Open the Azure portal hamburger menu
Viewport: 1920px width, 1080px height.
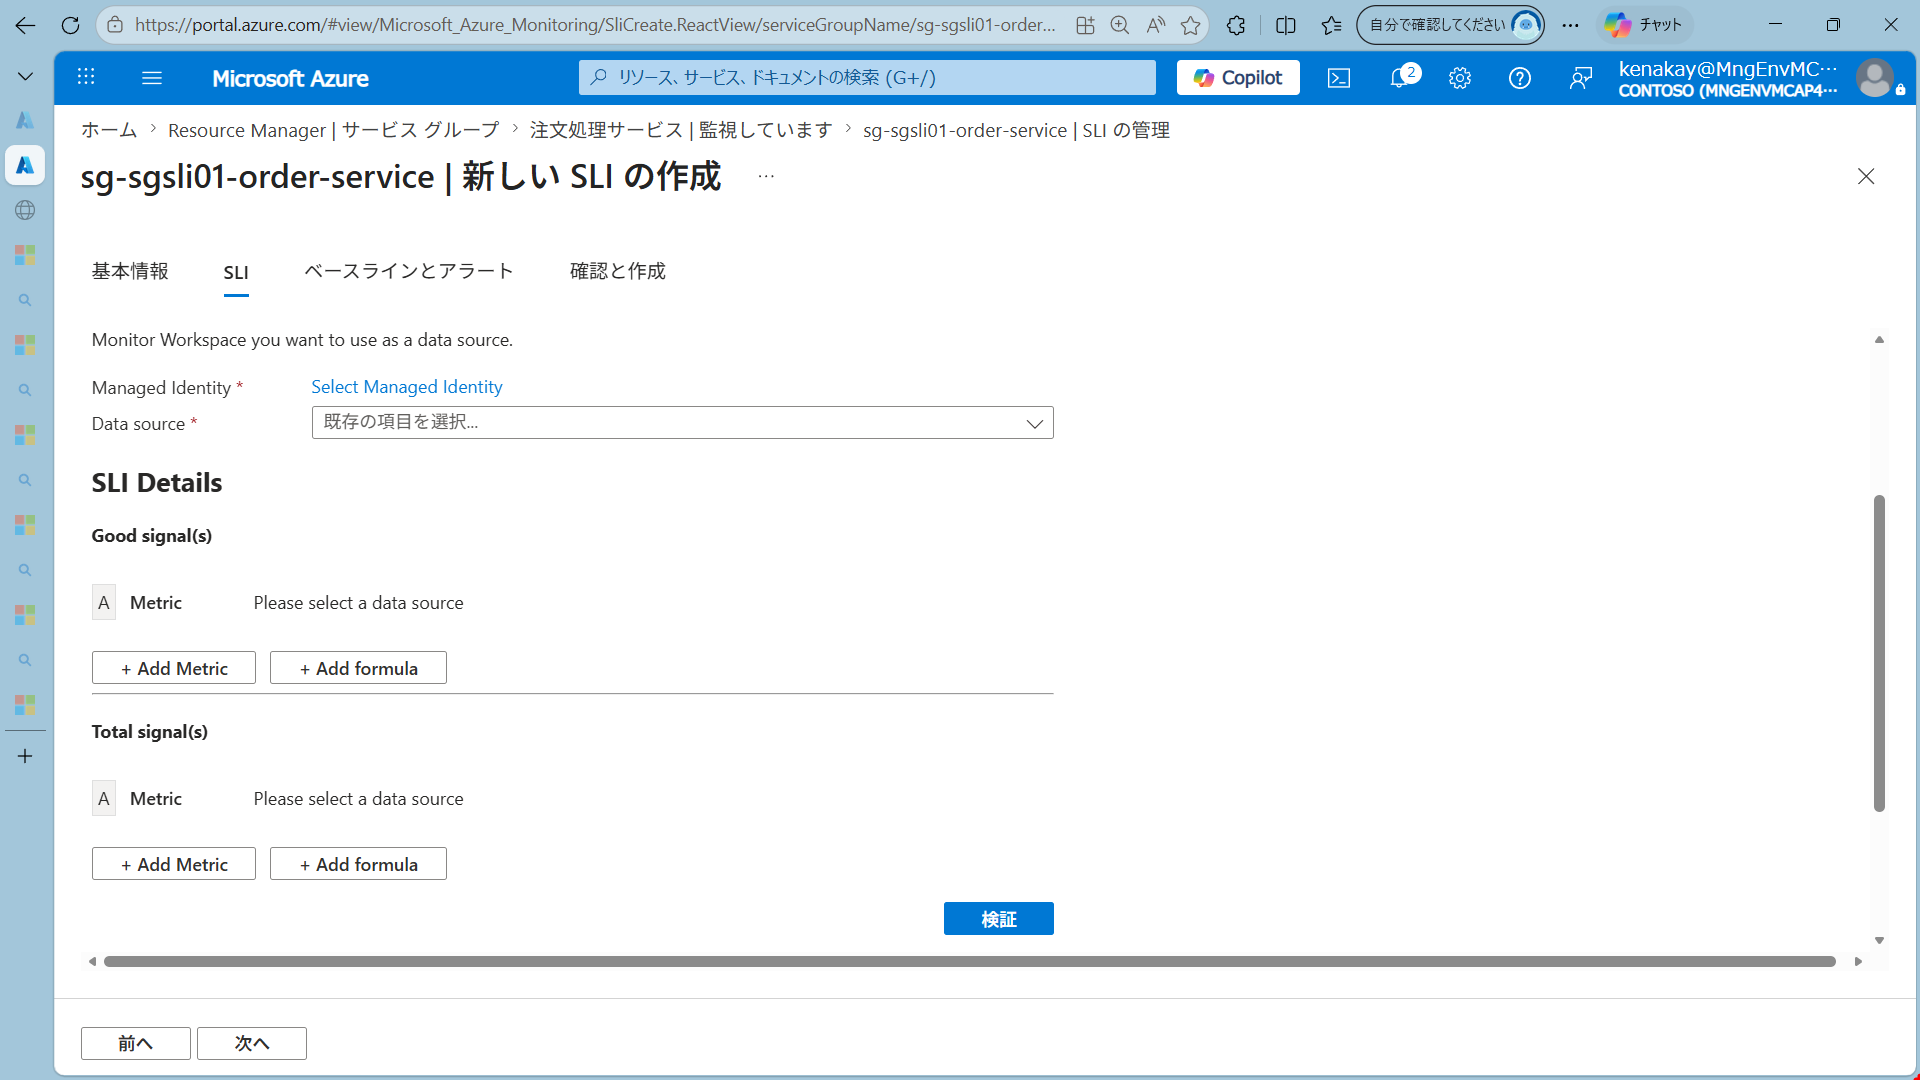pyautogui.click(x=152, y=77)
